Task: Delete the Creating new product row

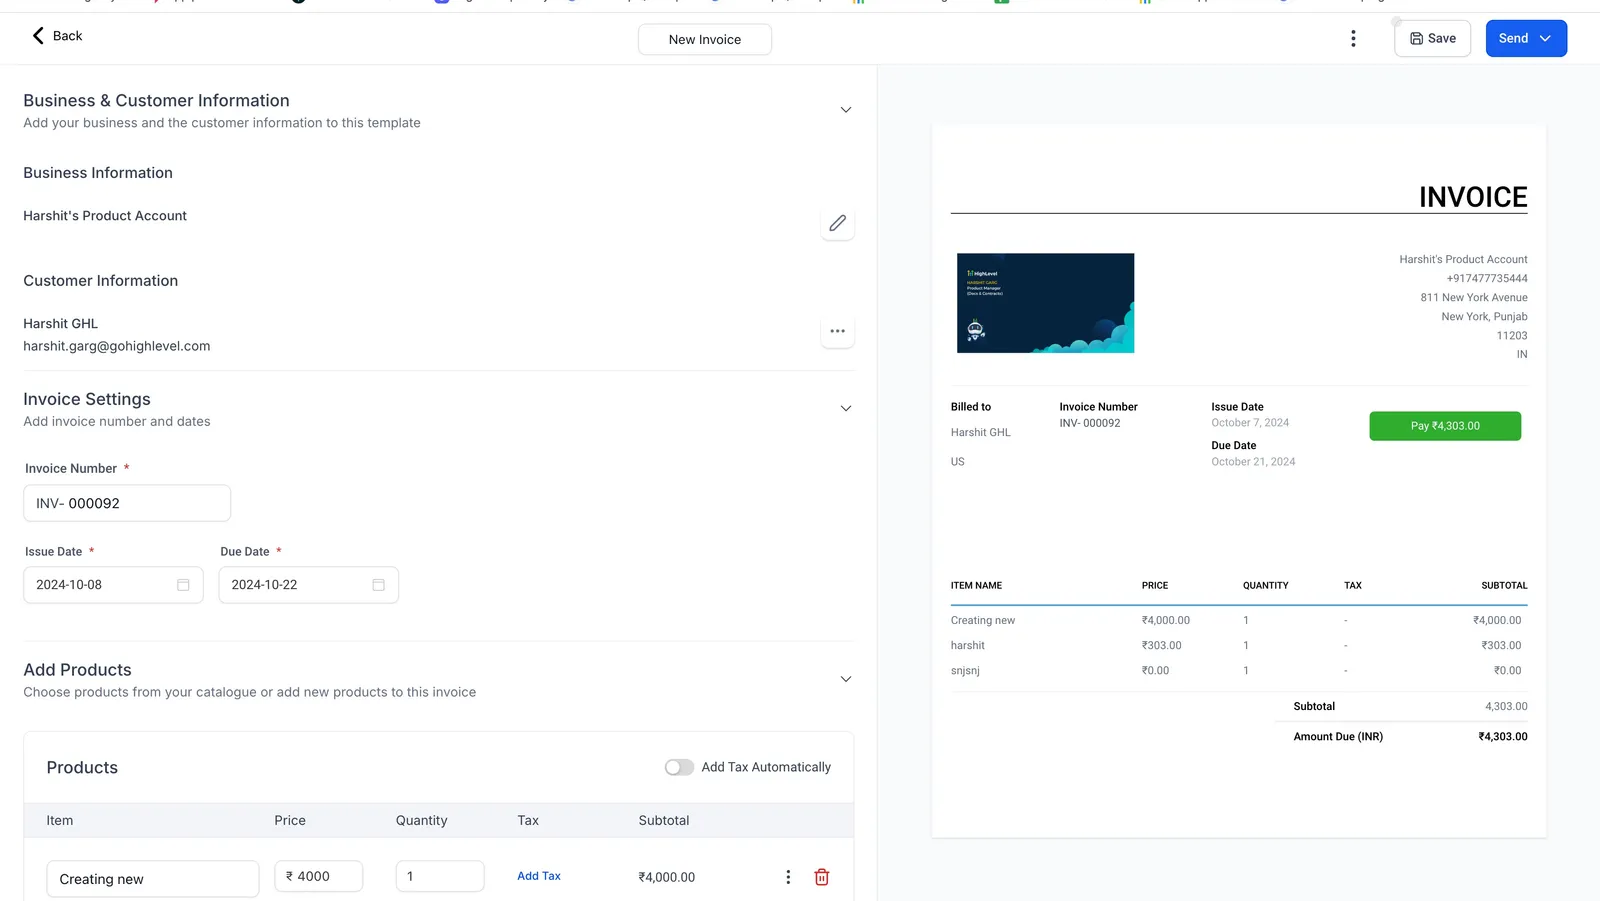Action: (x=822, y=877)
